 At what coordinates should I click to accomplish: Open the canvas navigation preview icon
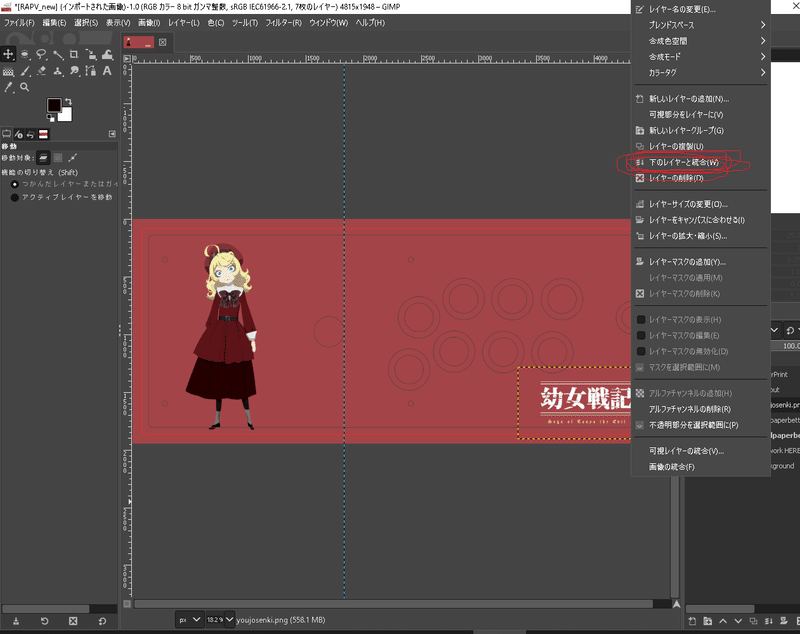pyautogui.click(x=677, y=604)
